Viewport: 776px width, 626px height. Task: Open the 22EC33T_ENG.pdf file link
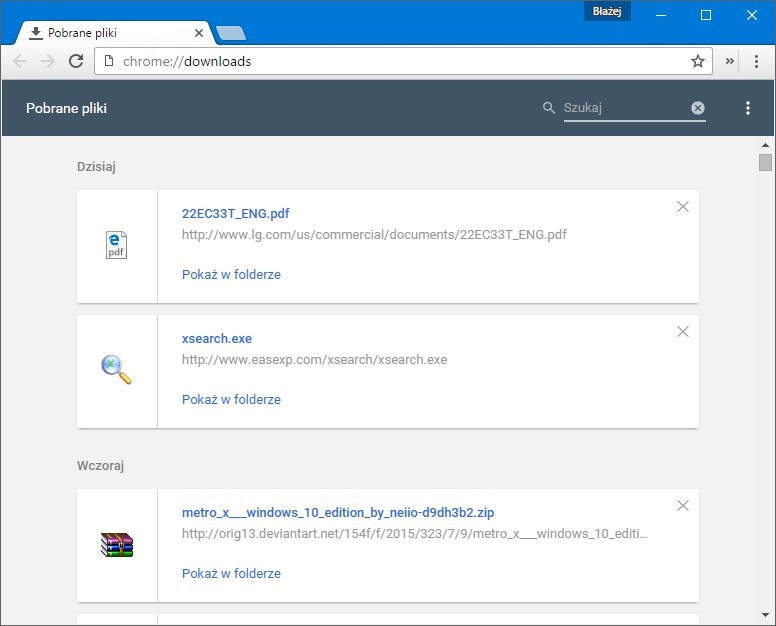click(x=236, y=213)
